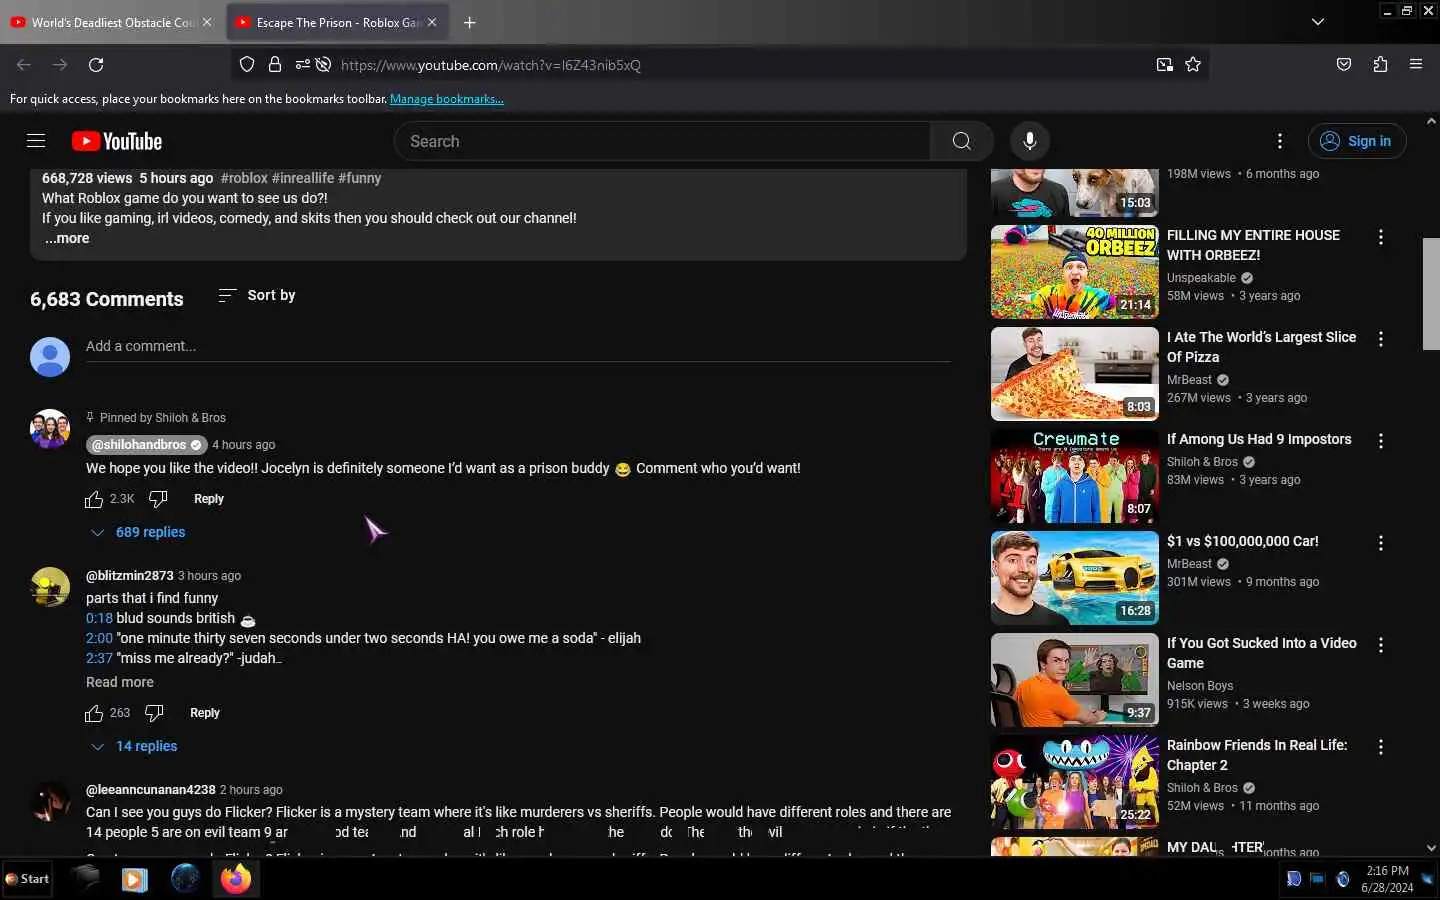Click the YouTube logo

coord(117,141)
